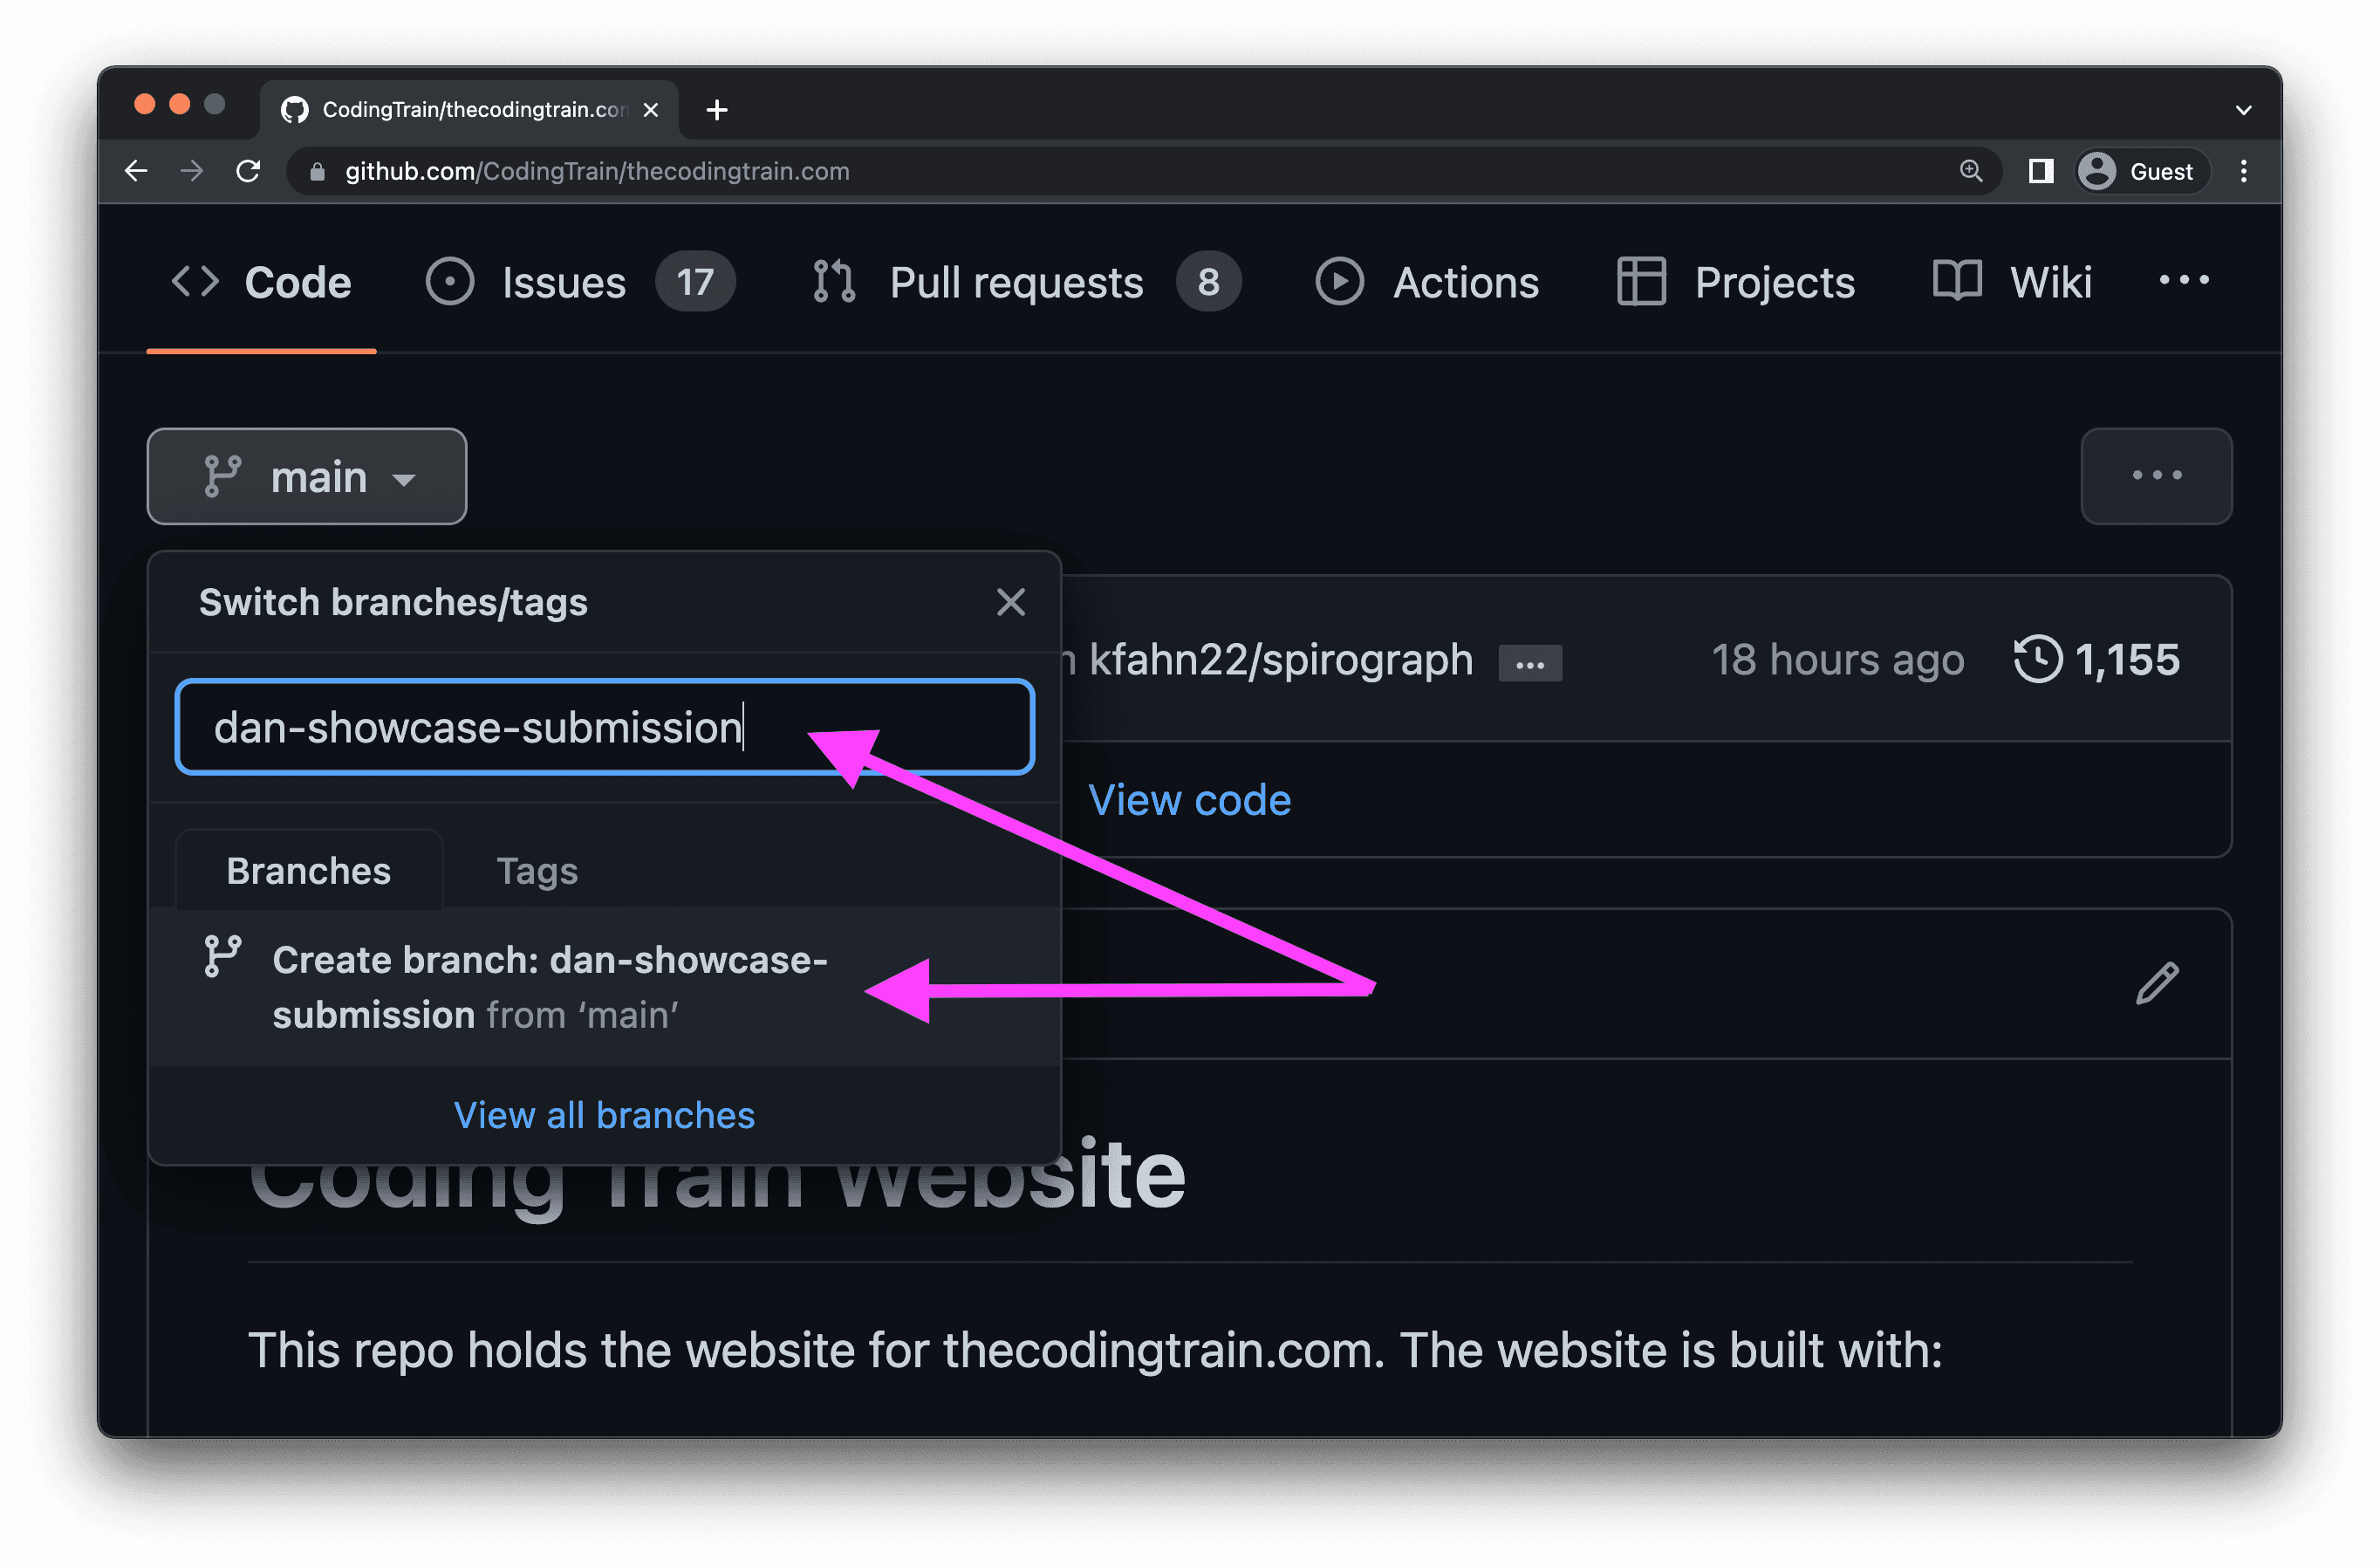Open the Chrome side panel icon
The image size is (2380, 1567).
click(x=2040, y=171)
